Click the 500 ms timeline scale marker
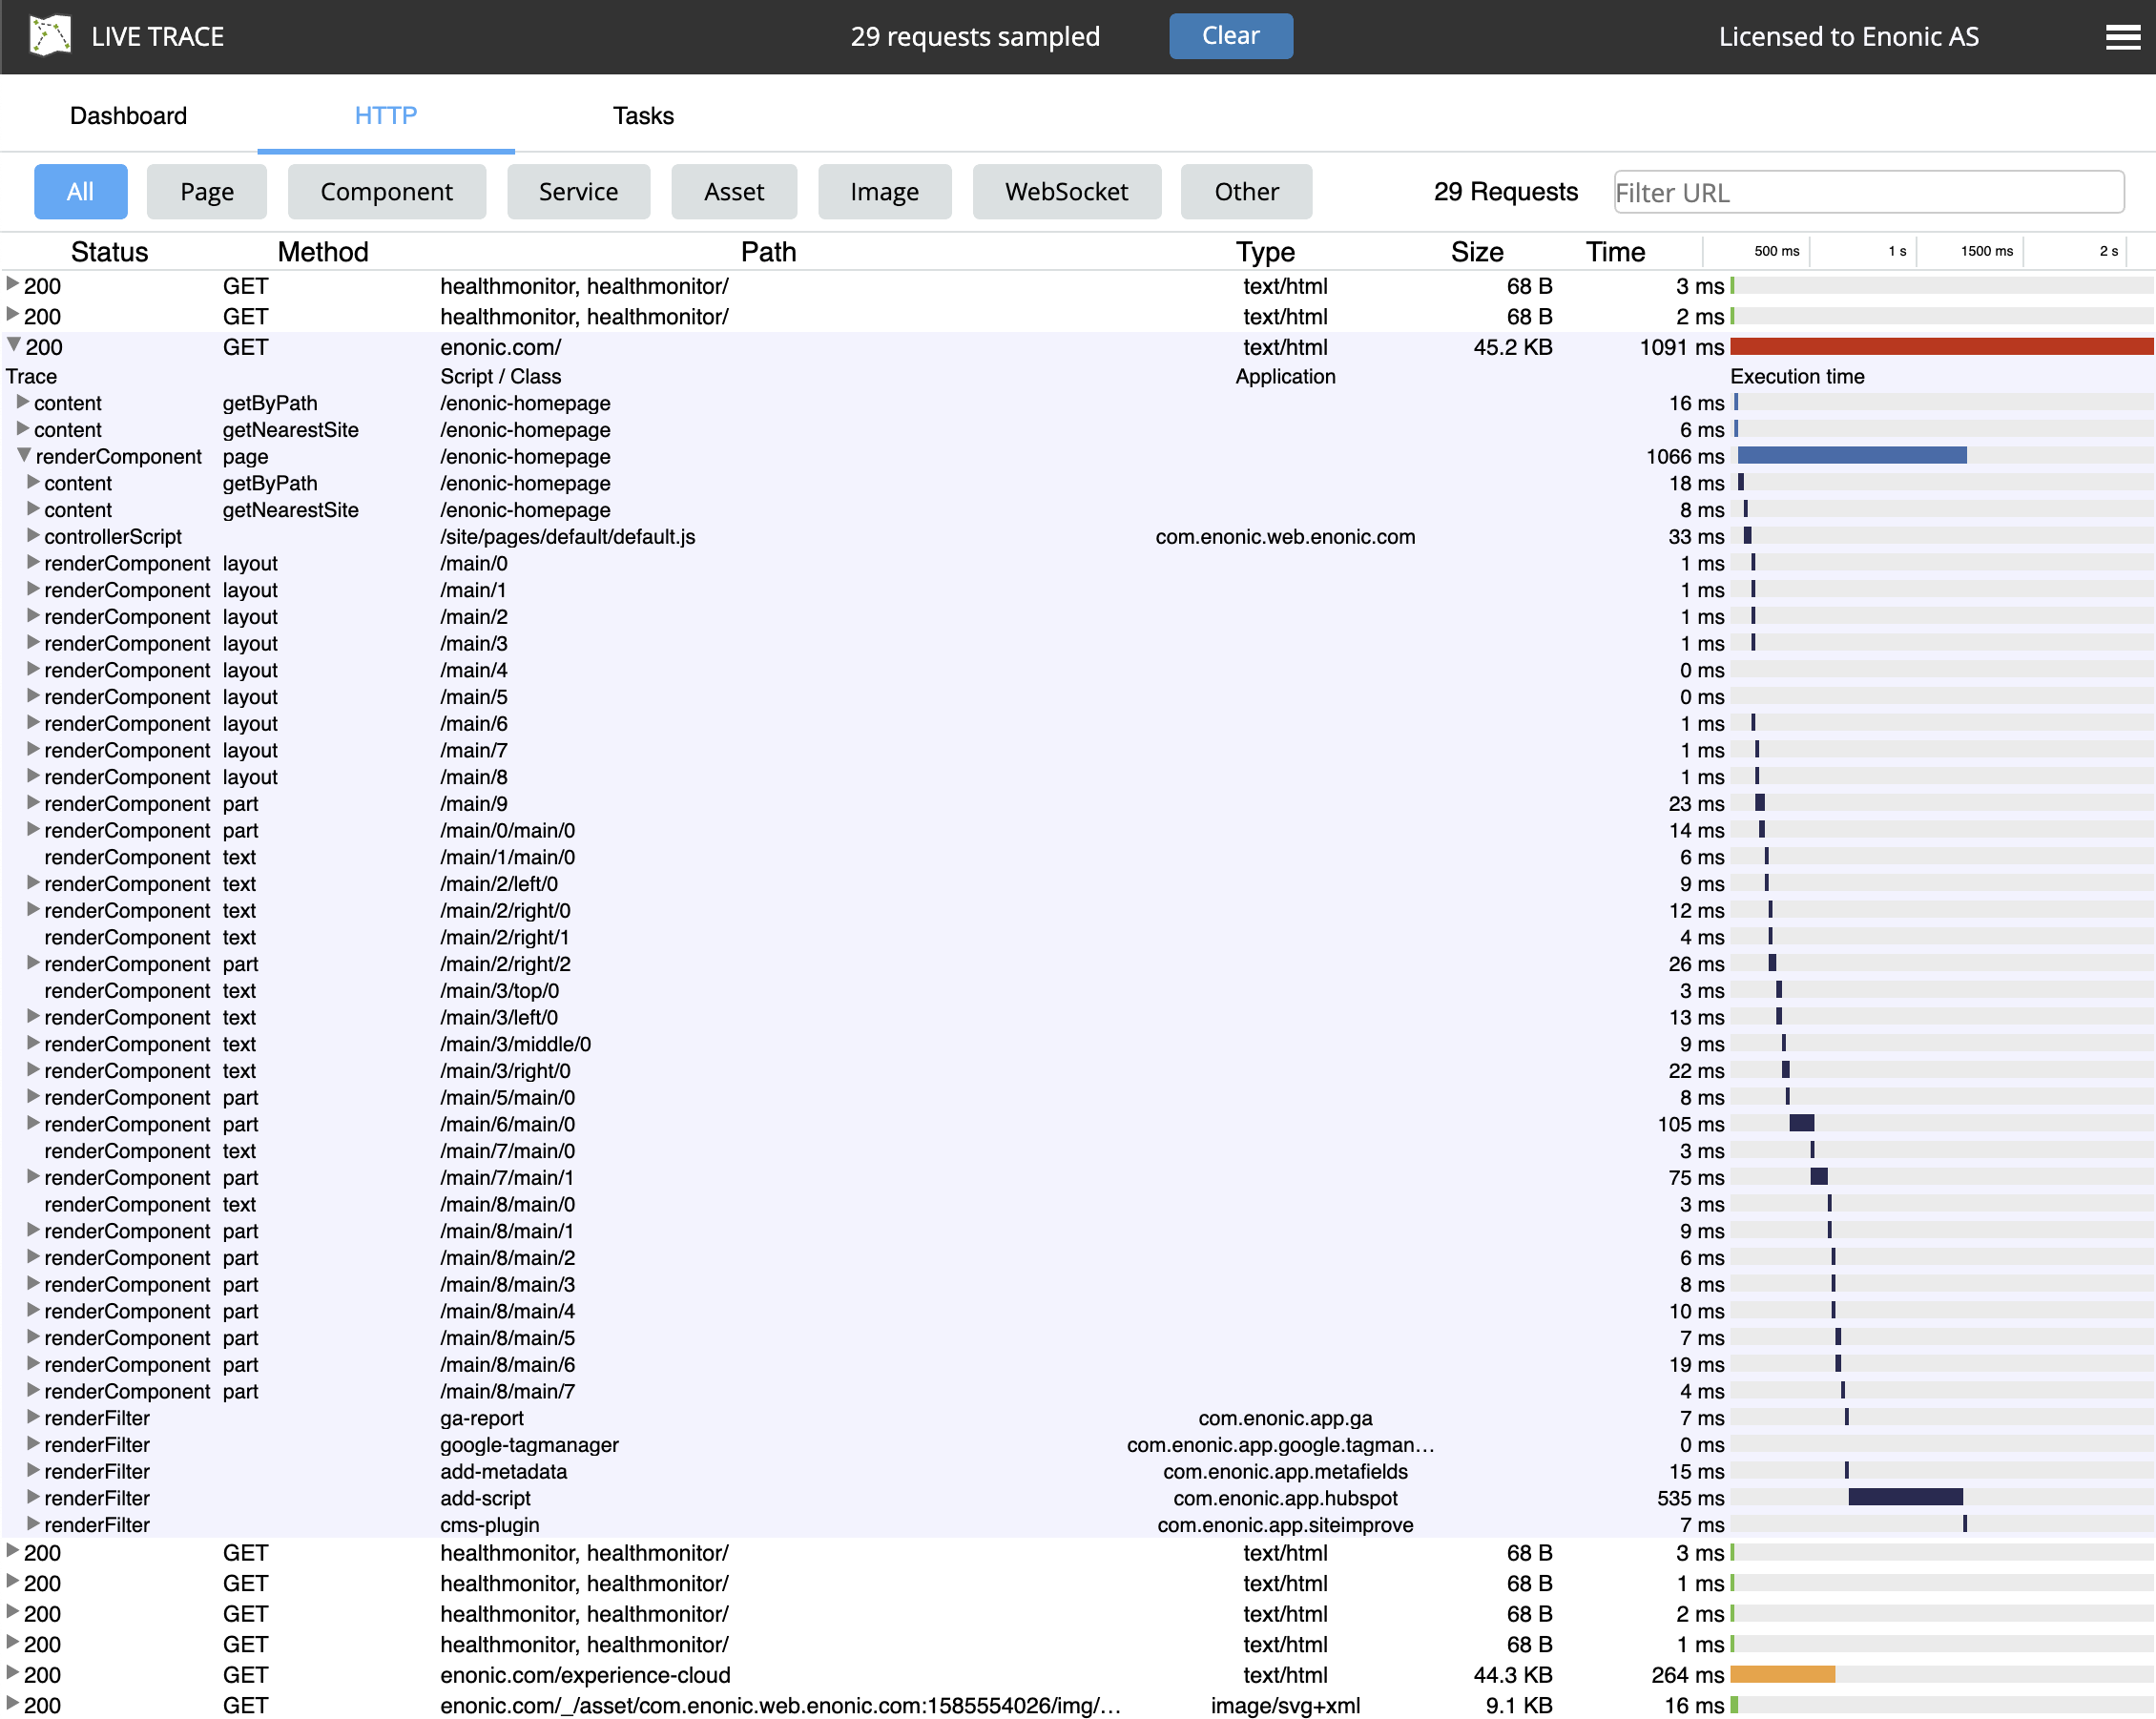Image resolution: width=2156 pixels, height=1719 pixels. pos(1777,252)
